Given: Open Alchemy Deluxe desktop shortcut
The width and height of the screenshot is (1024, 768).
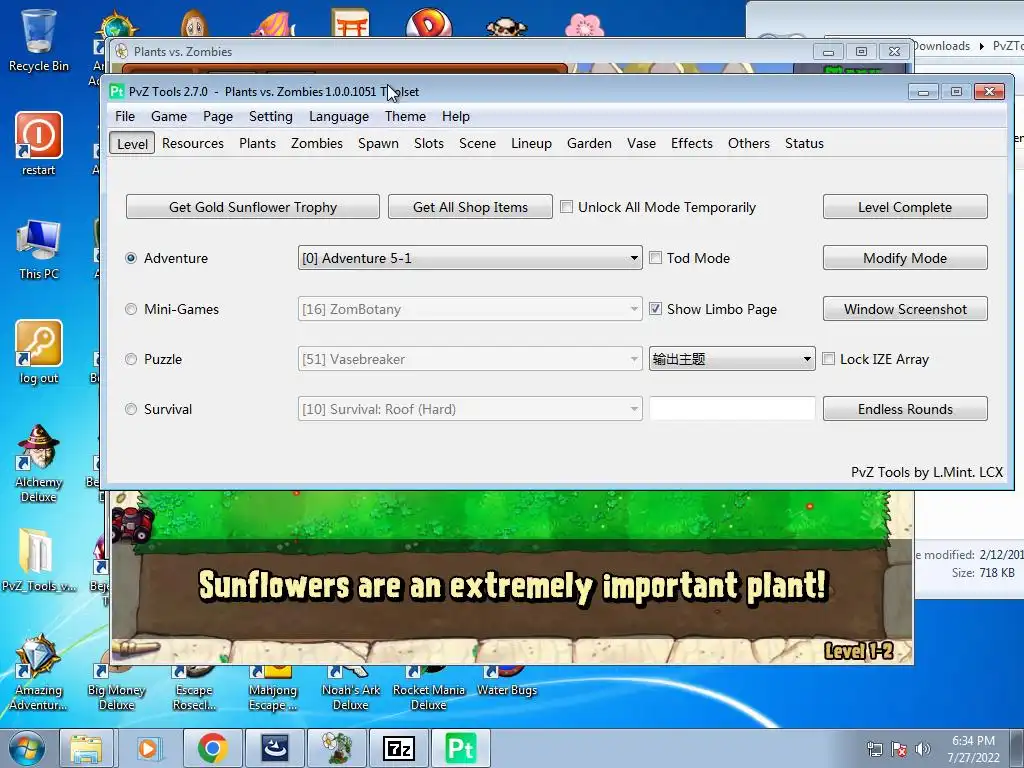Looking at the screenshot, I should (x=39, y=463).
